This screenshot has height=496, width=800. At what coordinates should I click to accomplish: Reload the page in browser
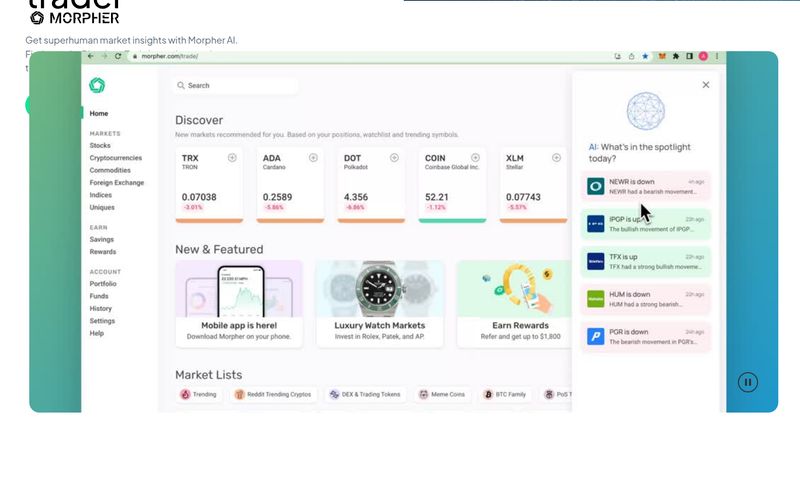[x=118, y=56]
